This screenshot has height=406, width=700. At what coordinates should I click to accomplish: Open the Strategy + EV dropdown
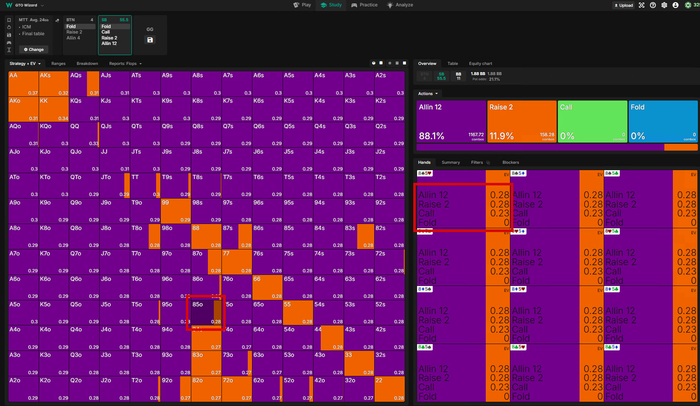[25, 63]
